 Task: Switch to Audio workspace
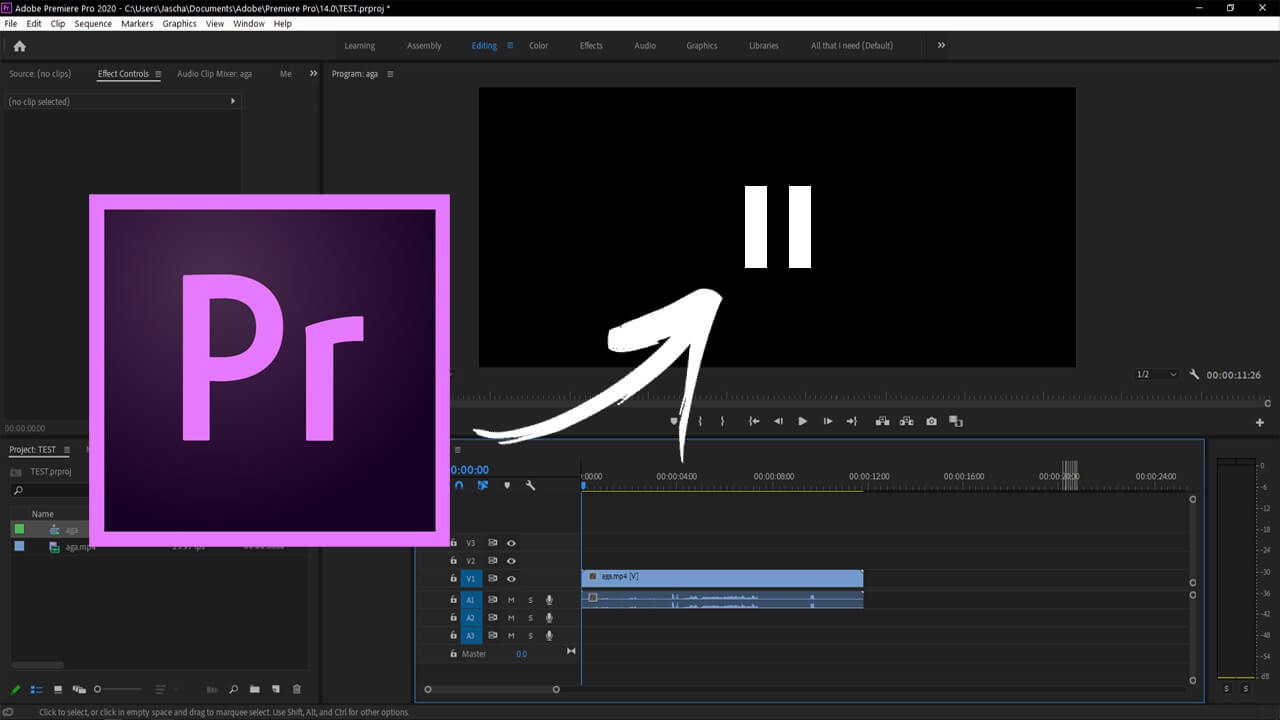coord(645,46)
